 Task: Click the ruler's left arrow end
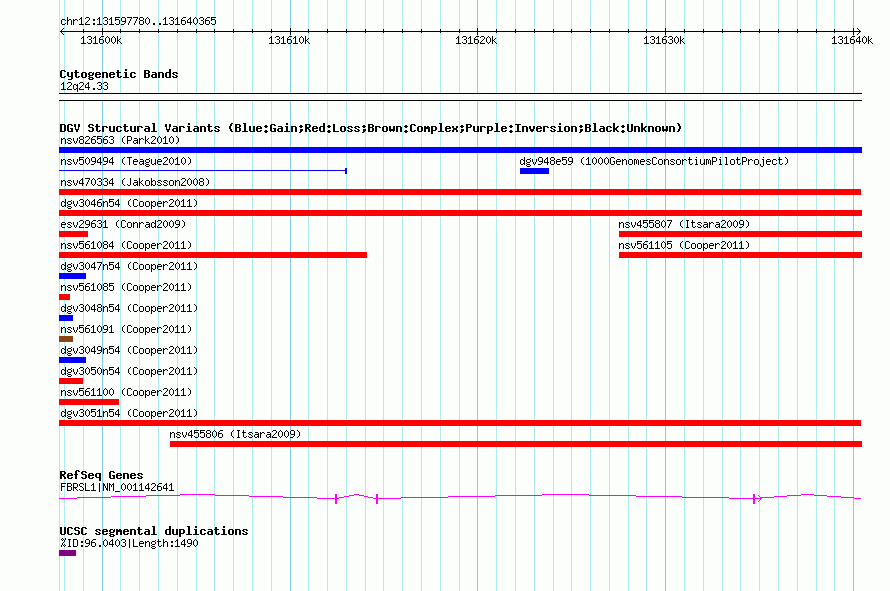pyautogui.click(x=62, y=32)
